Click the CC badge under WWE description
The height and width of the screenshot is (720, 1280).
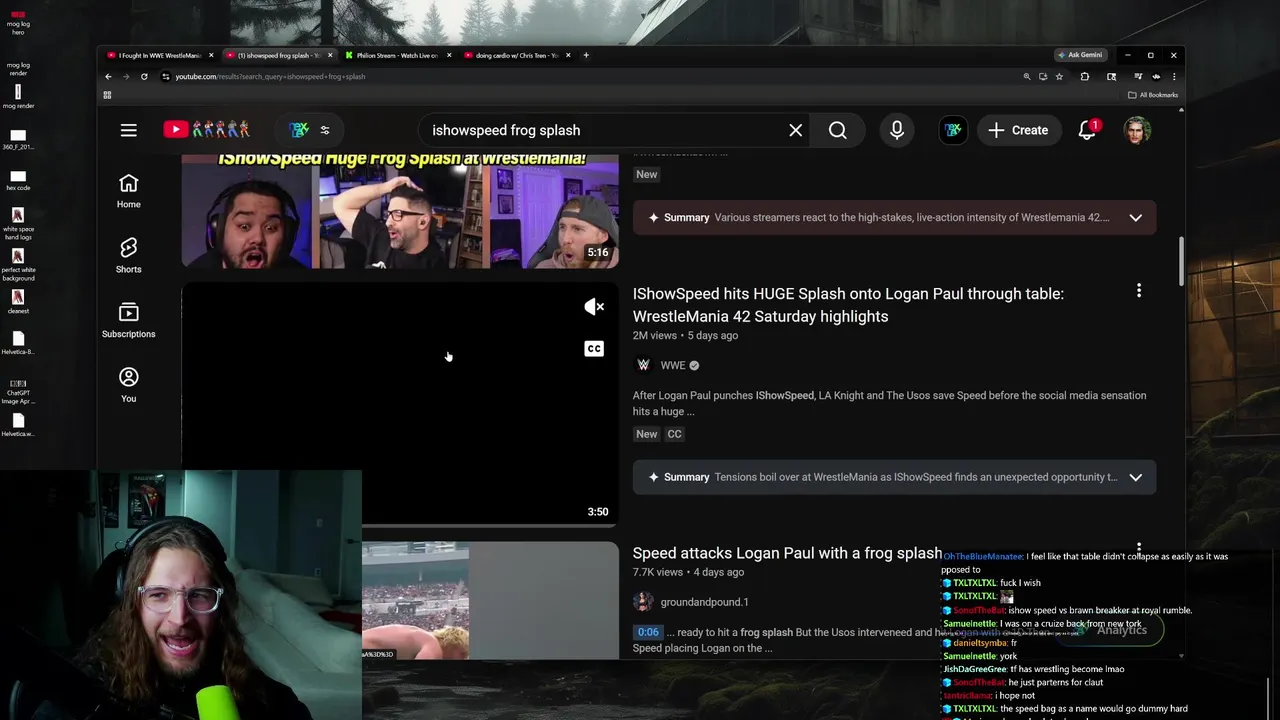674,434
